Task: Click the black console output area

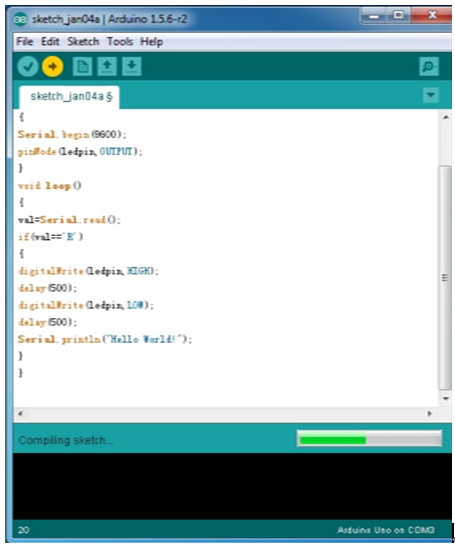Action: coord(232,486)
